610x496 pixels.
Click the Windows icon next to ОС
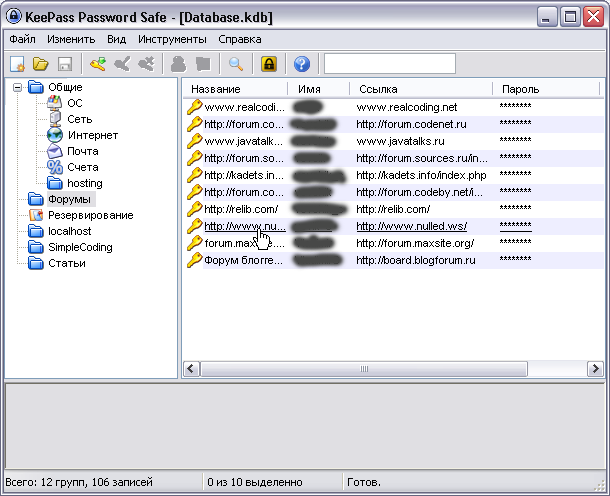click(x=55, y=103)
